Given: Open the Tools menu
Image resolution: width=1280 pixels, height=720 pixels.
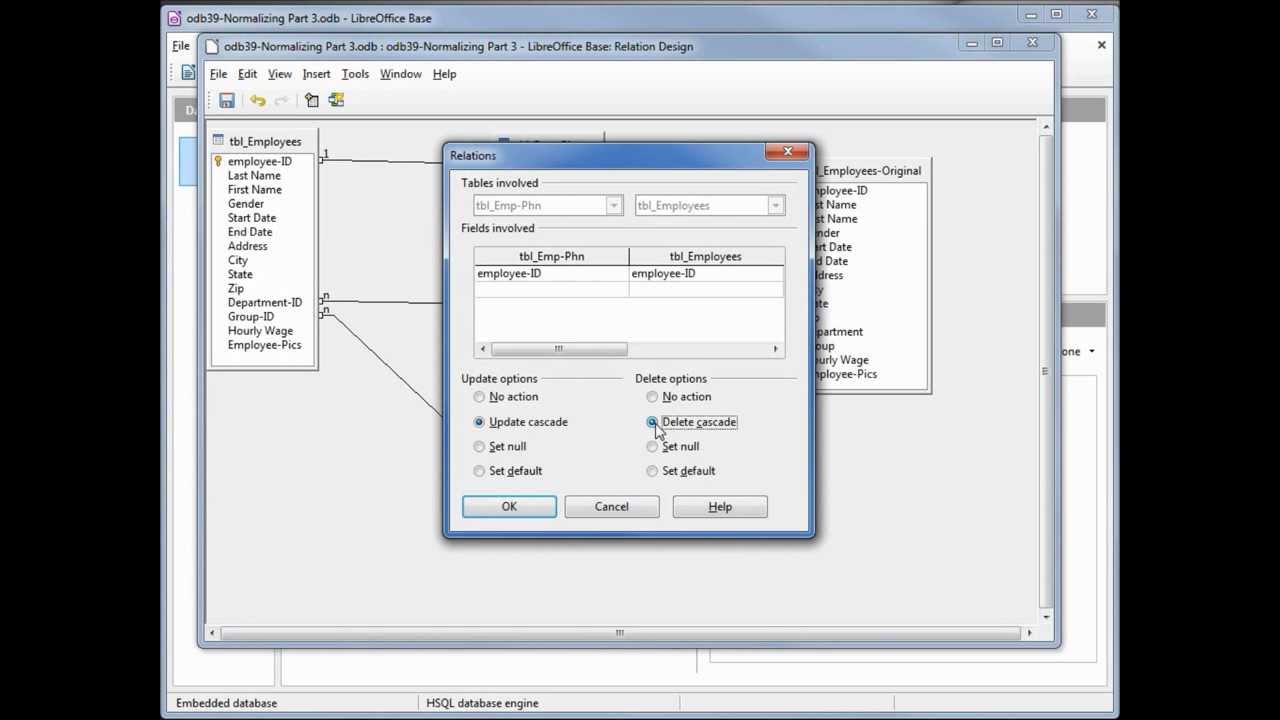Looking at the screenshot, I should click(x=355, y=74).
